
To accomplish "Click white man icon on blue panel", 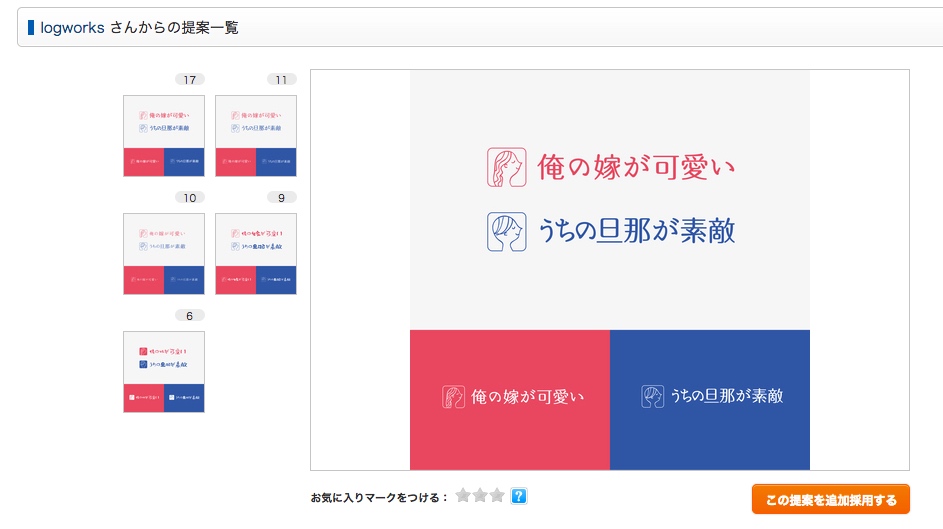I will coord(653,397).
